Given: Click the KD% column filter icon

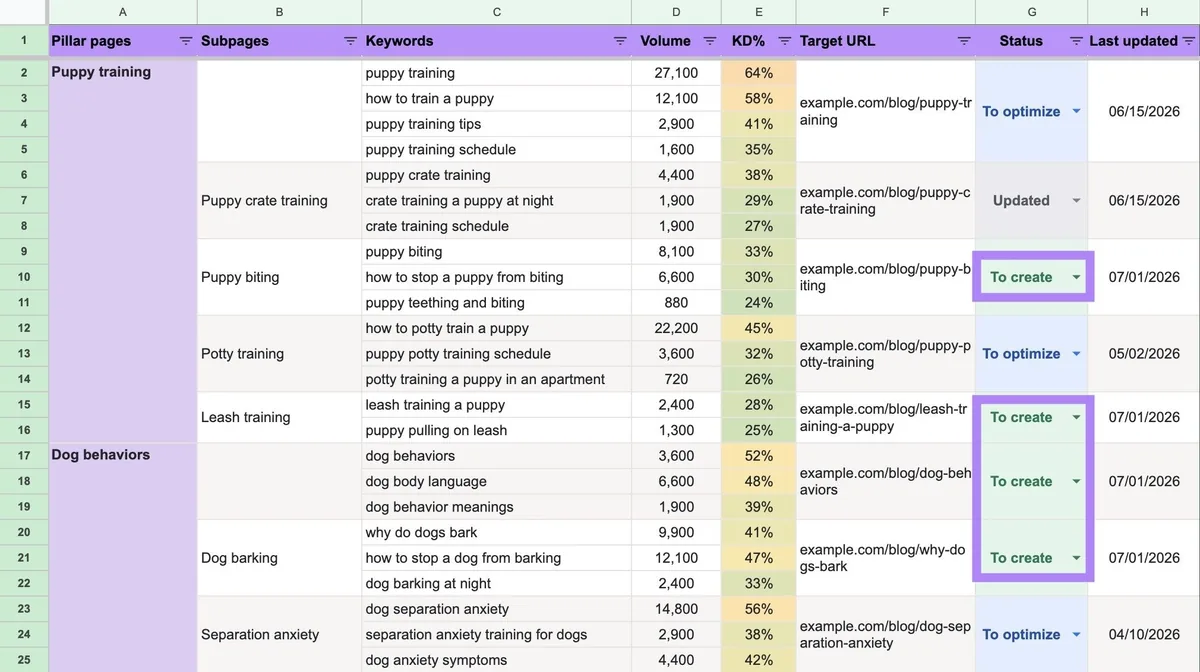Looking at the screenshot, I should click(x=785, y=41).
